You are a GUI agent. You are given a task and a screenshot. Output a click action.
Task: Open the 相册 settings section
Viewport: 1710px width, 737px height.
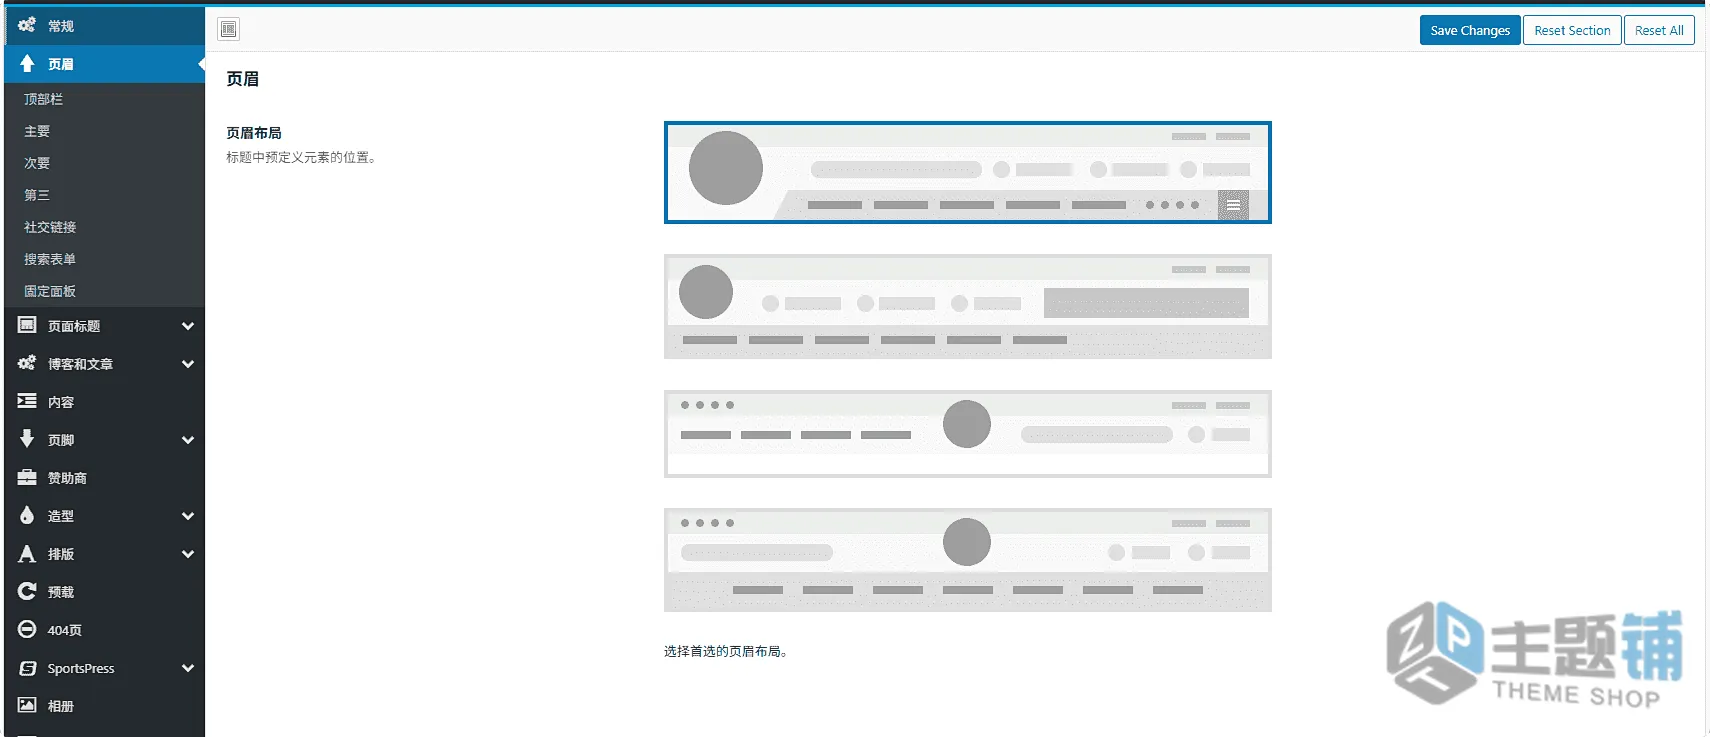point(104,706)
